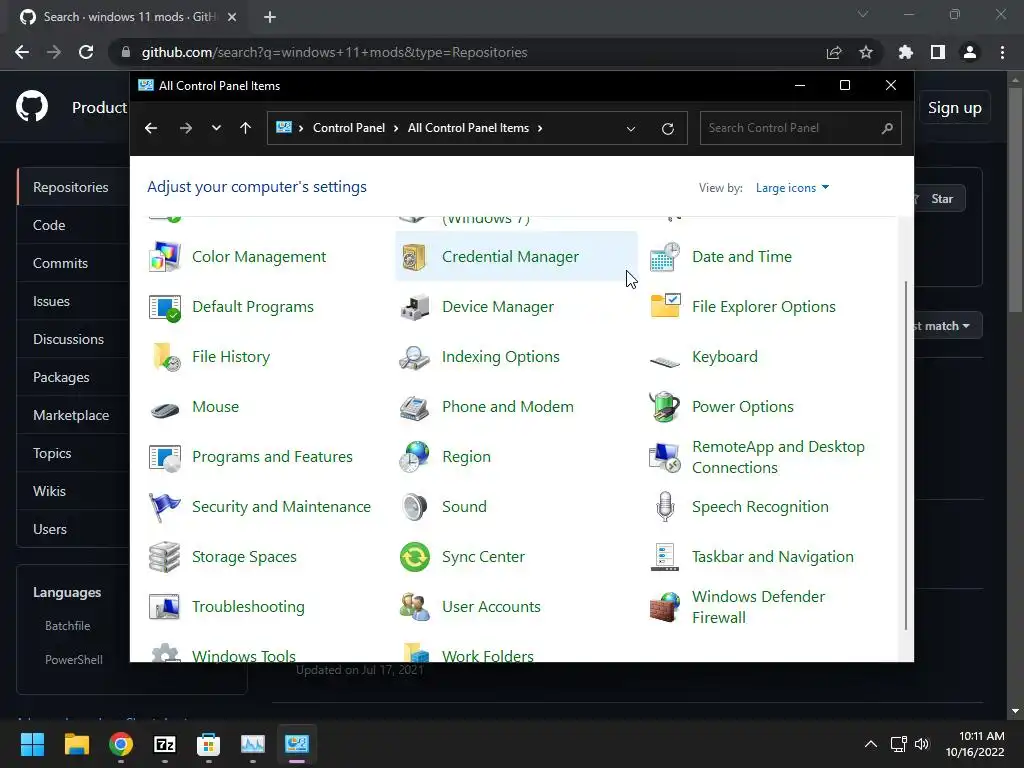Open the Speech Recognition microphone icon
1024x768 pixels.
click(x=665, y=507)
